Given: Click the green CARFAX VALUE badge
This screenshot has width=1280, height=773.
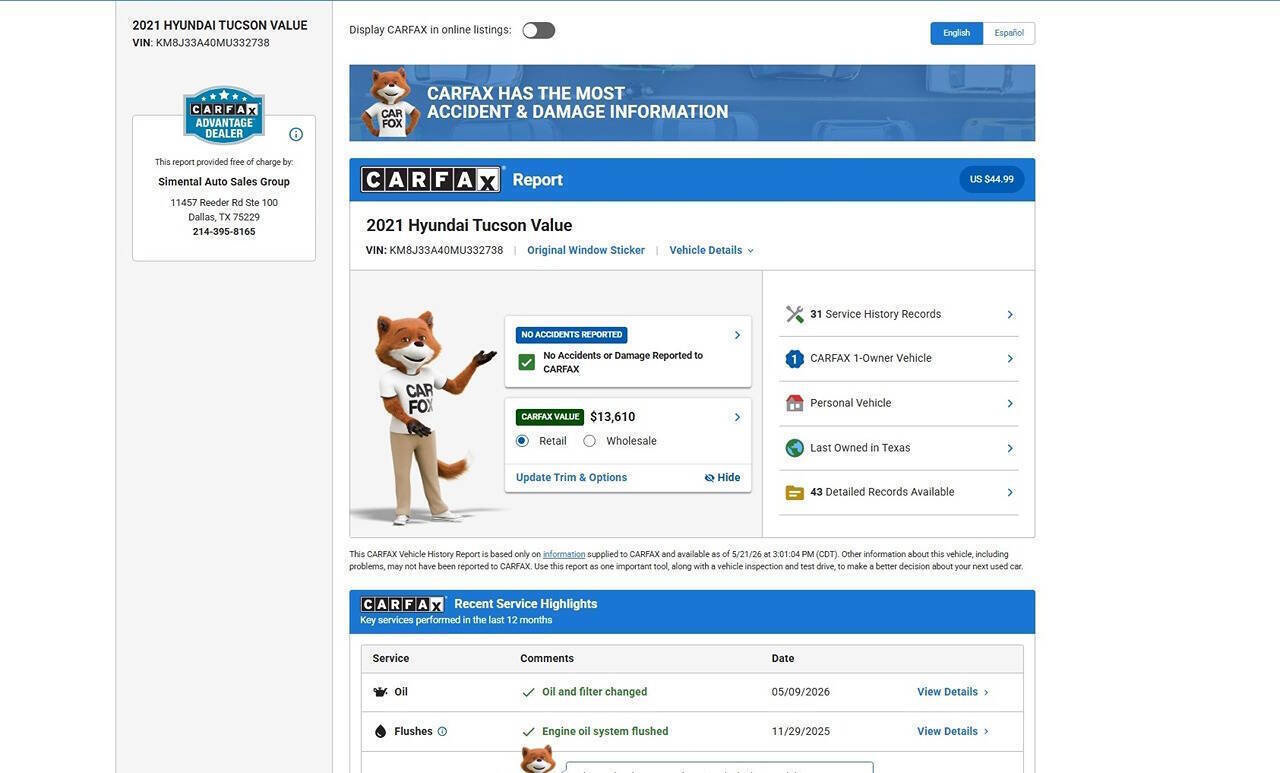Looking at the screenshot, I should [x=550, y=417].
